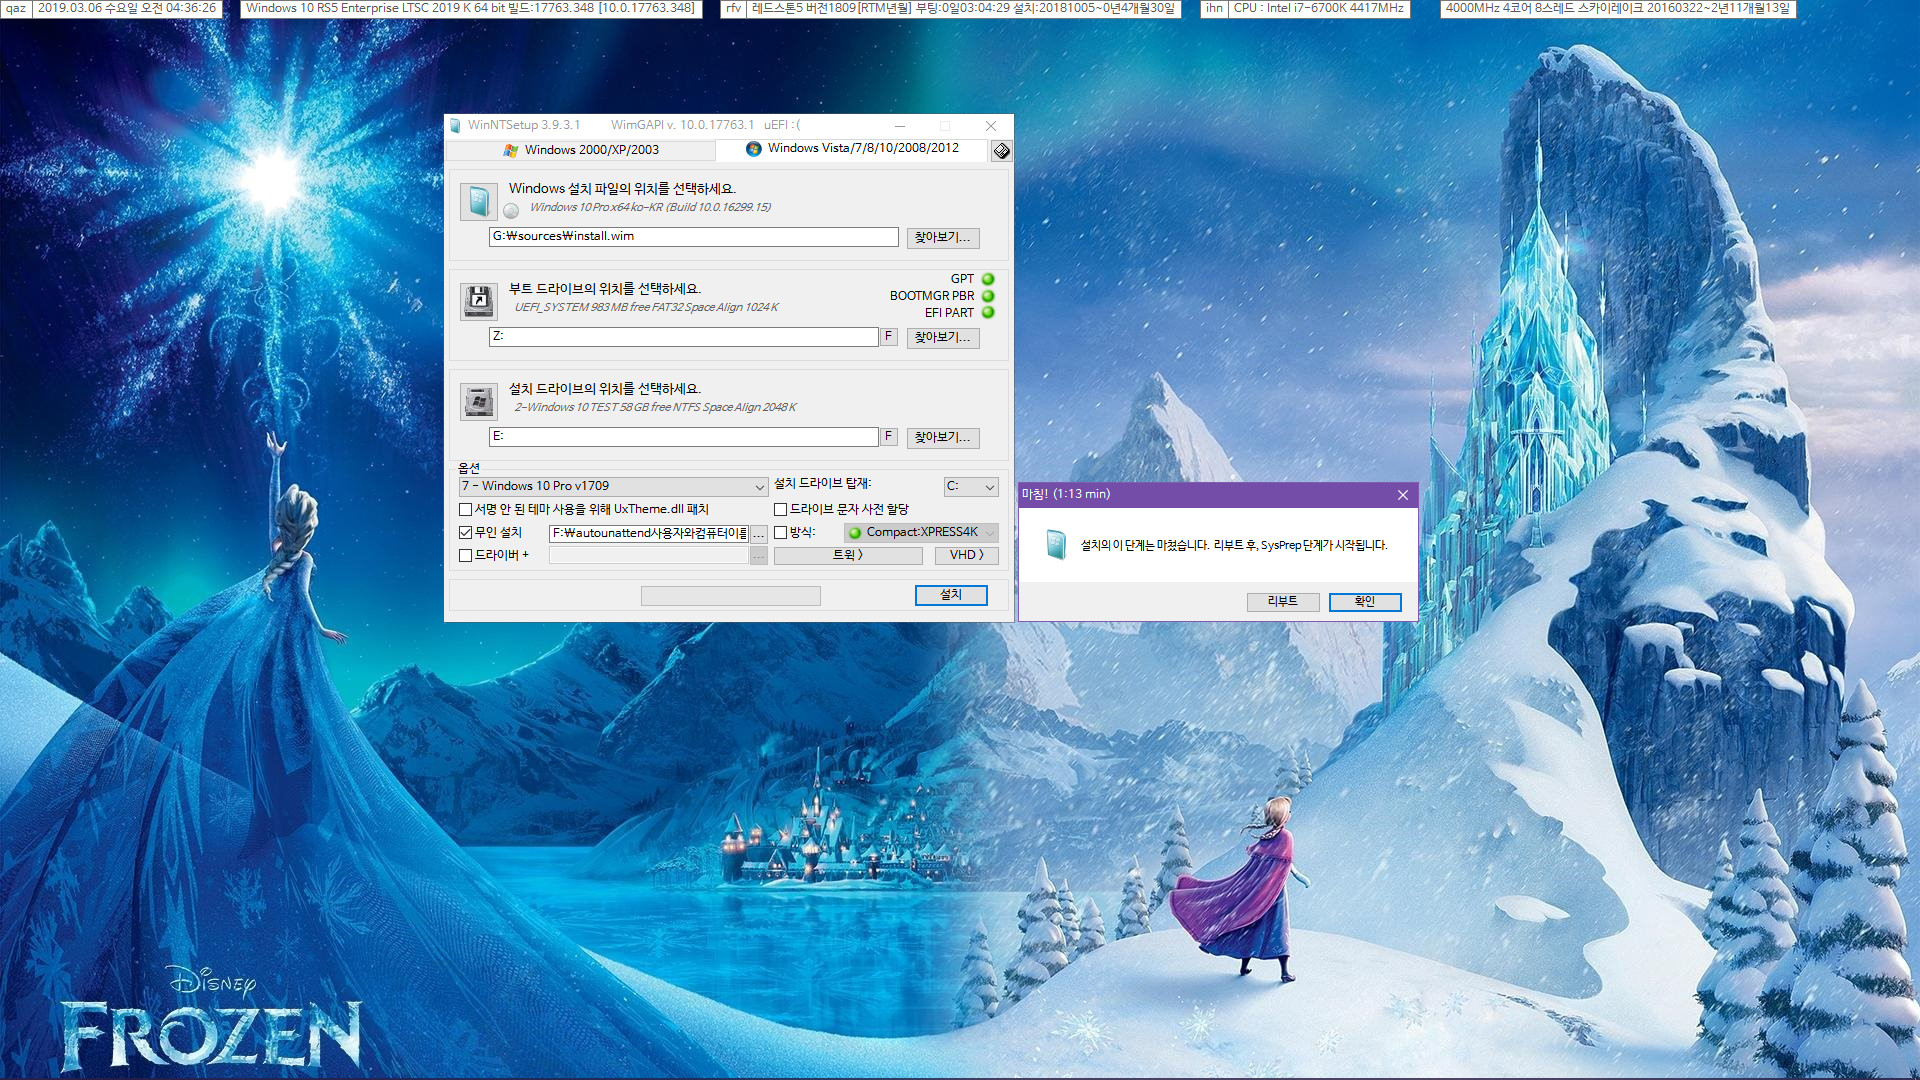Switch to Windows 2000/XP/2003 tab

(x=580, y=150)
